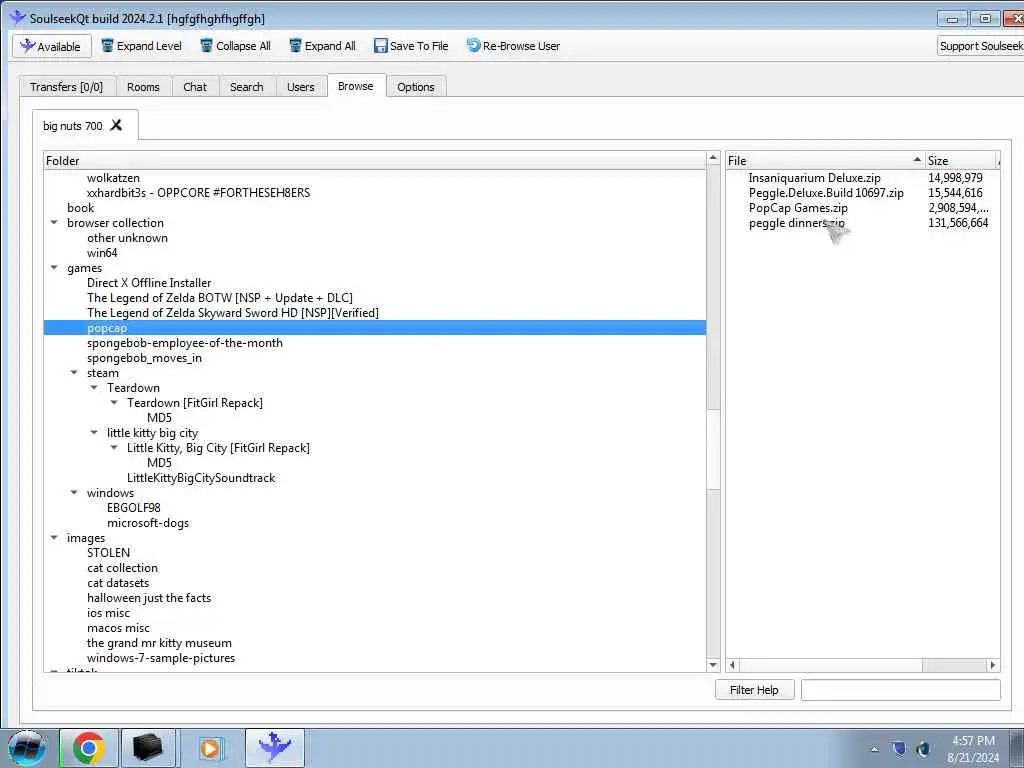
Task: Select The Legend of Zelda BOTW folder
Action: coord(219,298)
